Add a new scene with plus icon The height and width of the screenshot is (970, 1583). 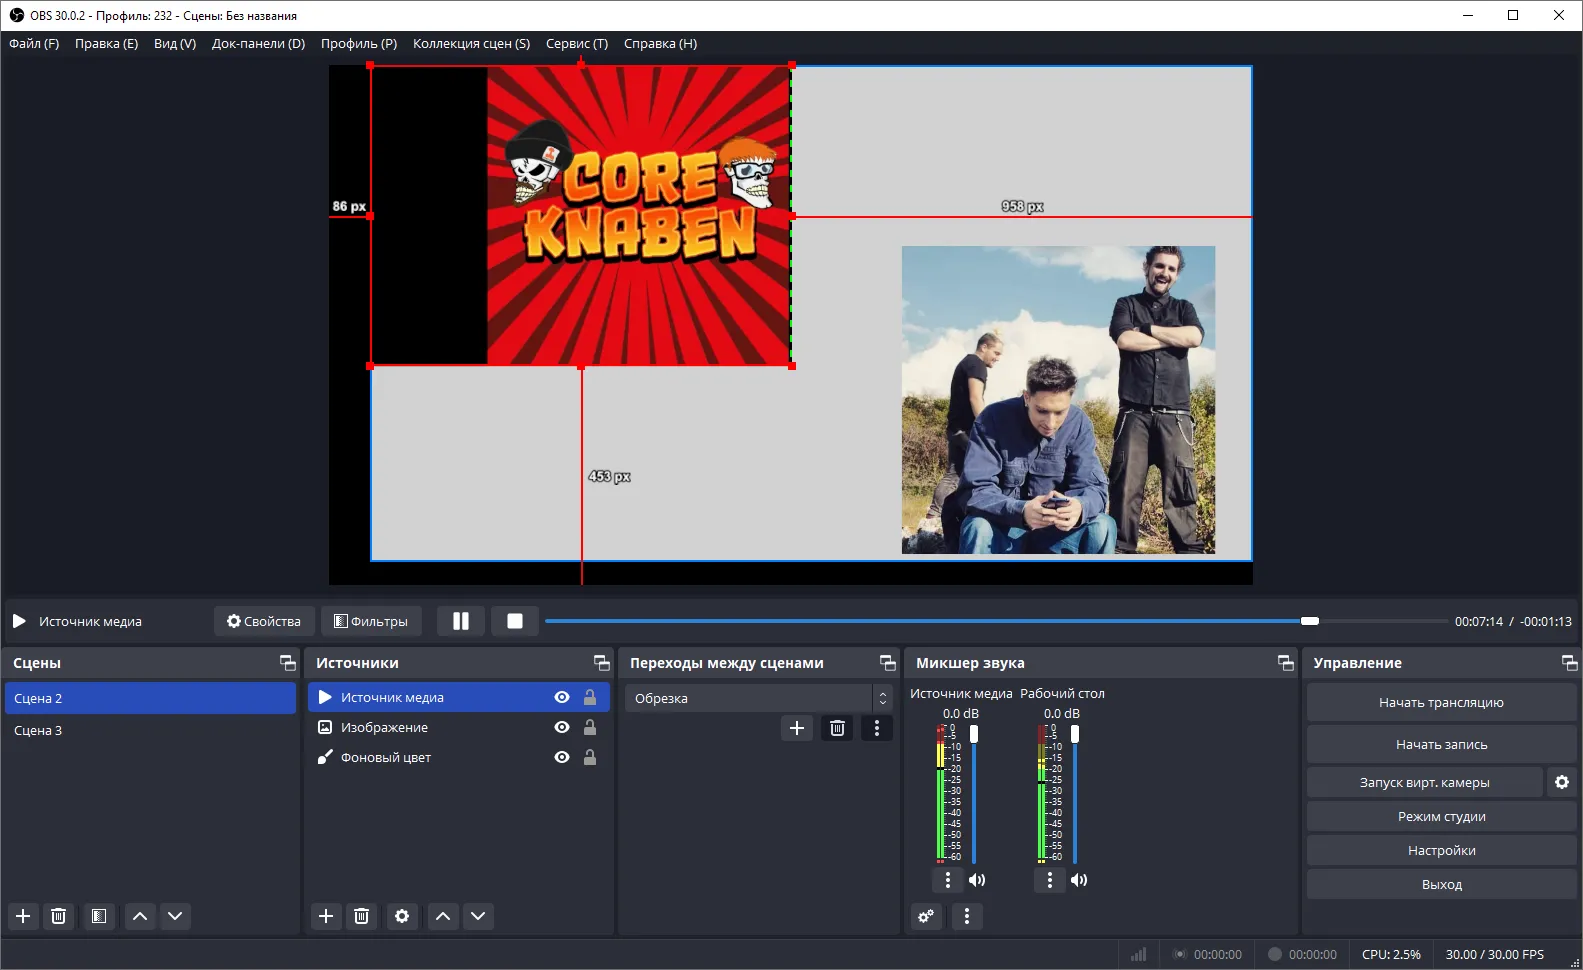coord(23,916)
